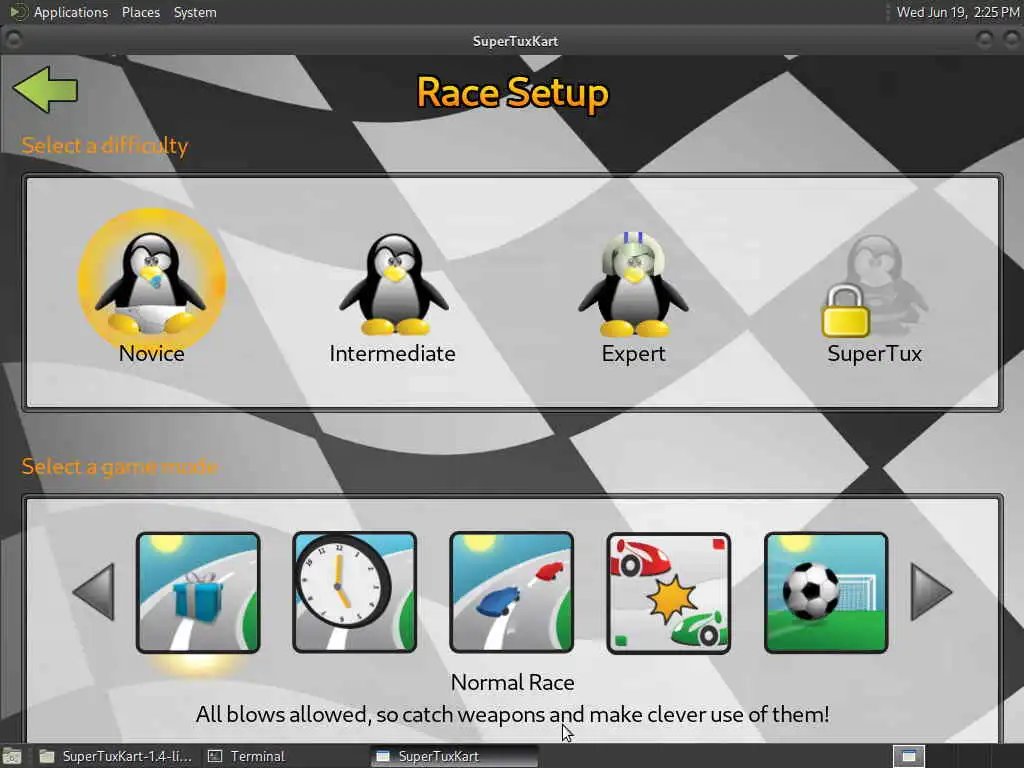Pick Expert difficulty penguin with helmet
The image size is (1024, 768).
click(x=633, y=284)
